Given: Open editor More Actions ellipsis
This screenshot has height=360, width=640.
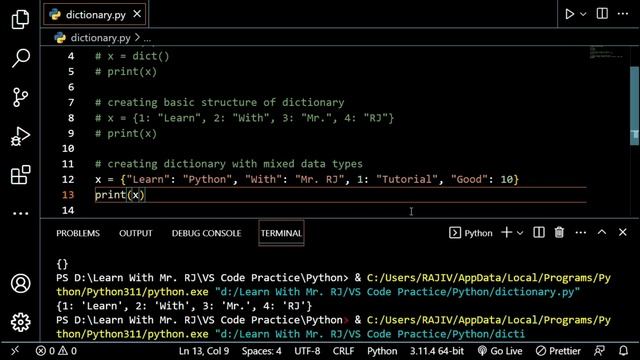Looking at the screenshot, I should click(x=623, y=13).
